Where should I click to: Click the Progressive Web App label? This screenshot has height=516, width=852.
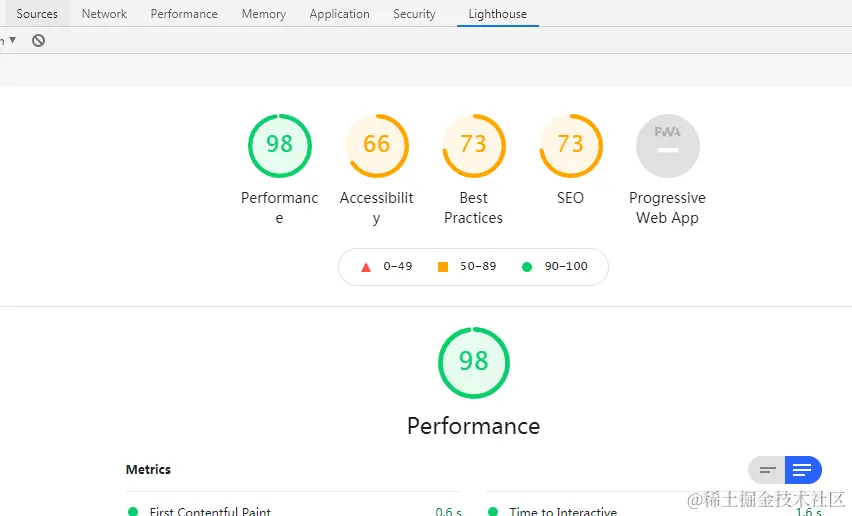pos(667,207)
